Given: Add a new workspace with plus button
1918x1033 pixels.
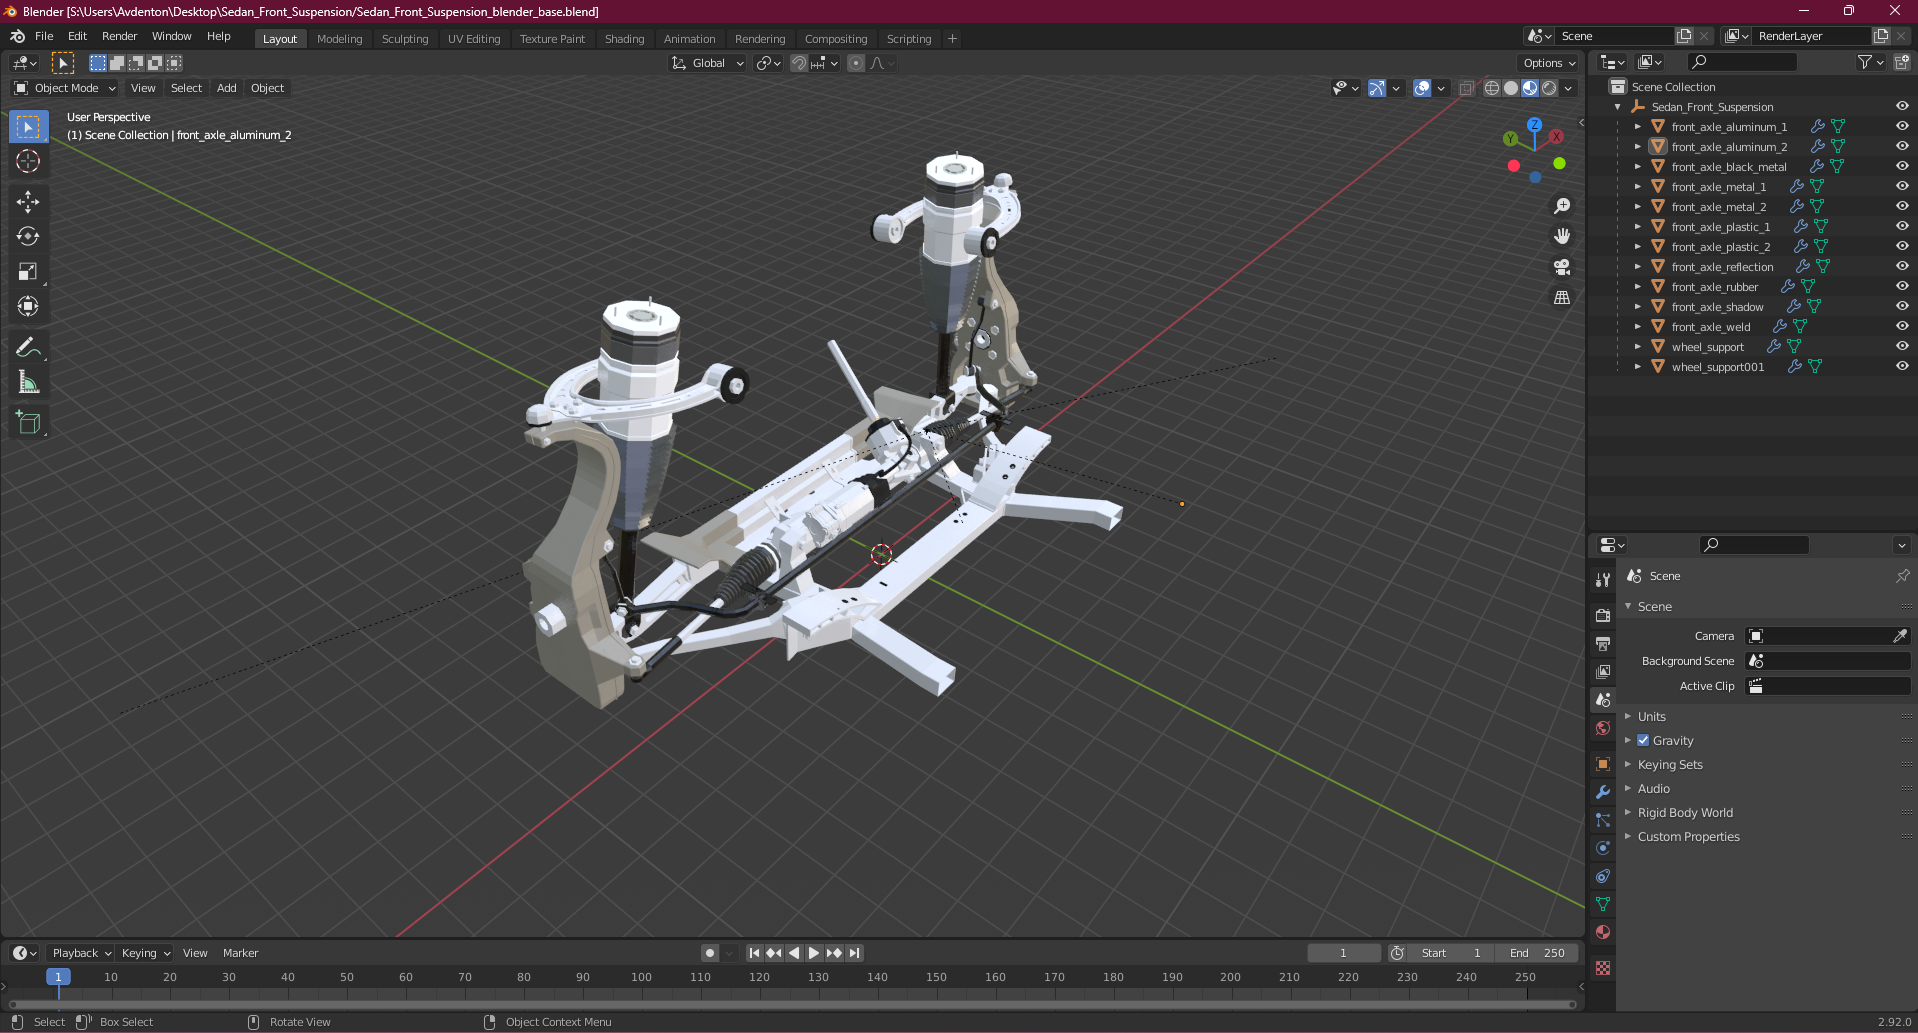Looking at the screenshot, I should tap(952, 39).
